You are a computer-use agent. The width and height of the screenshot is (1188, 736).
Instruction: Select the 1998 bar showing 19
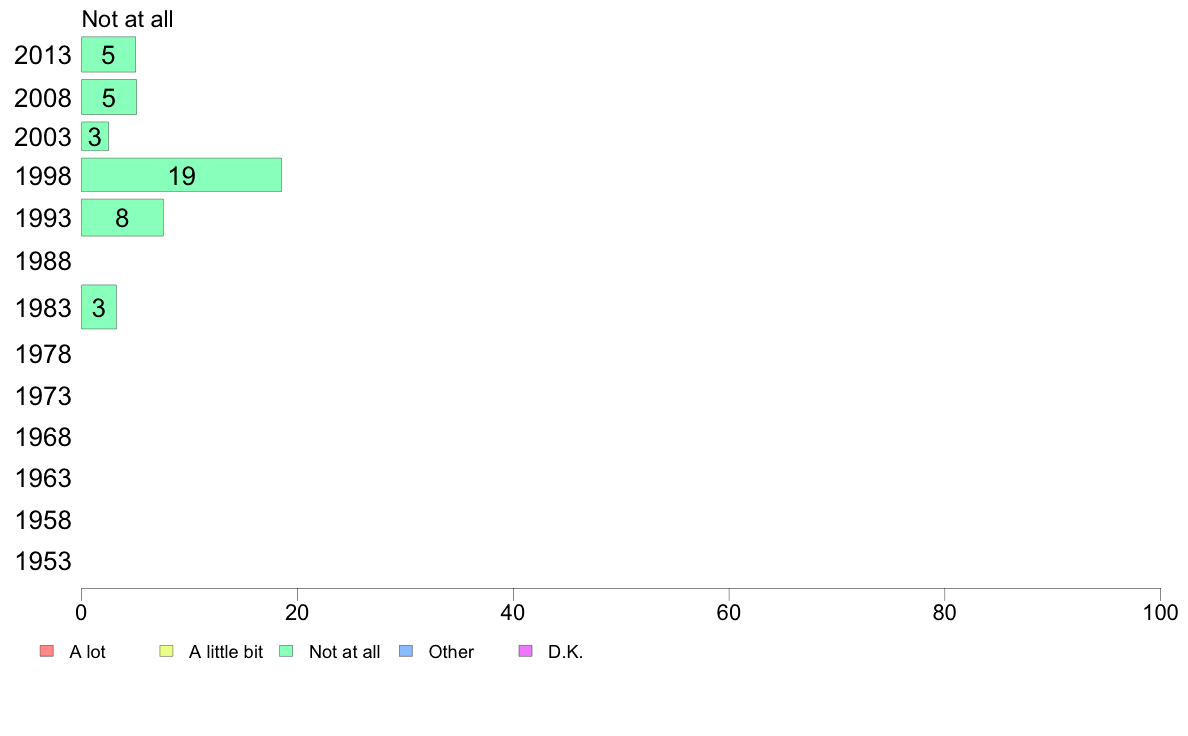(181, 175)
